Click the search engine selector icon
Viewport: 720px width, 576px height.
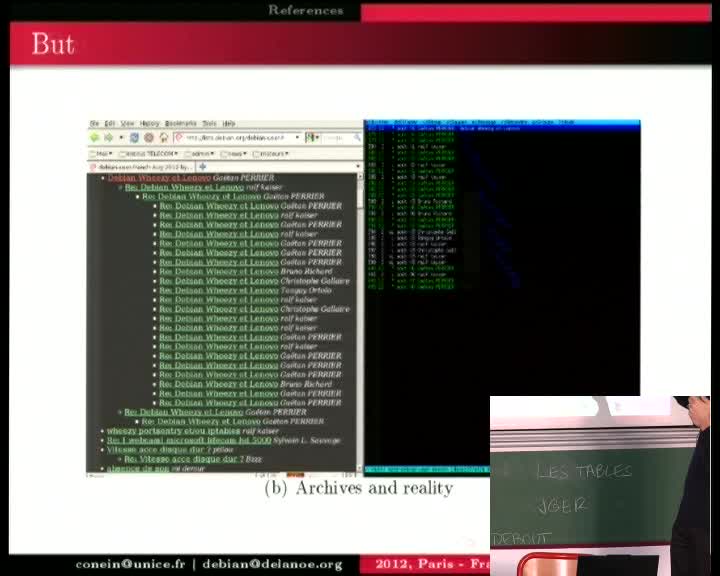tap(312, 137)
